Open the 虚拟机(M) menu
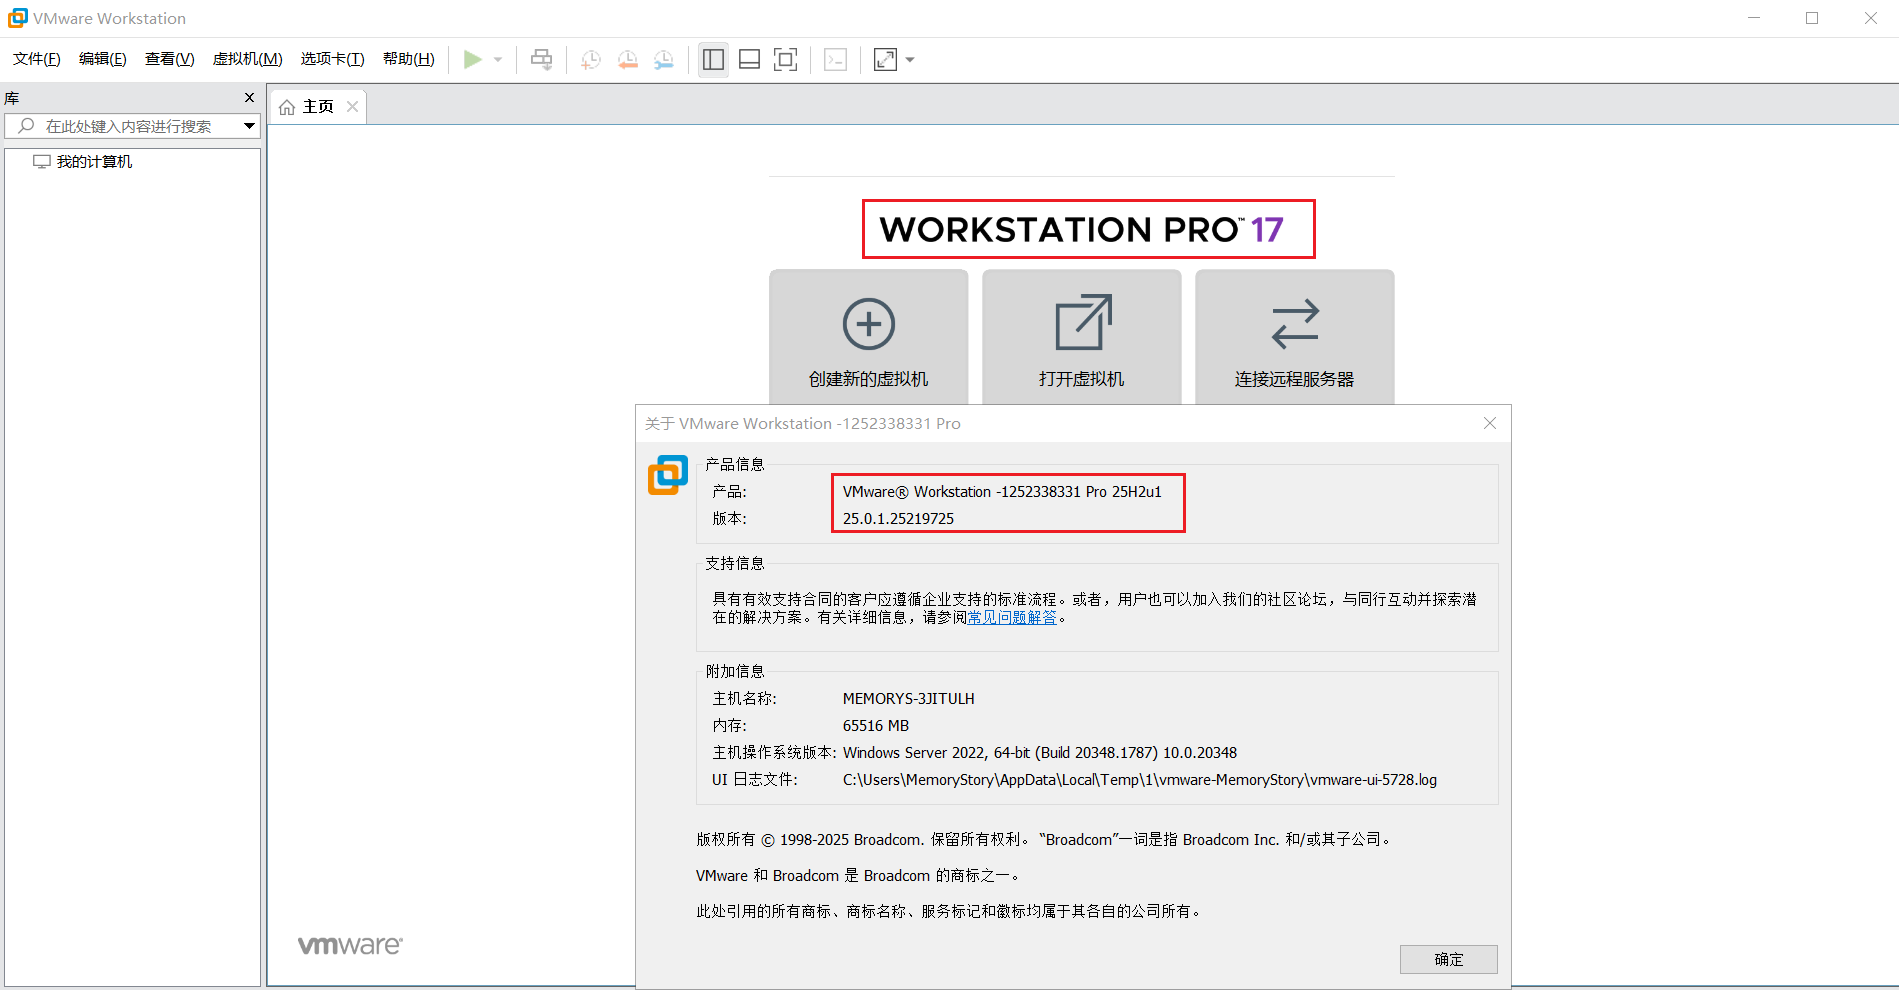Viewport: 1899px width, 990px height. pyautogui.click(x=247, y=59)
